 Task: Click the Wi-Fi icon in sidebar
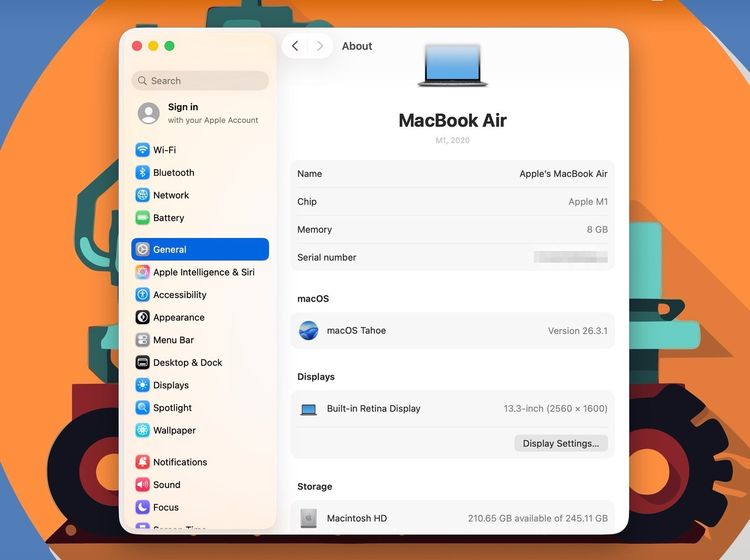click(x=143, y=150)
